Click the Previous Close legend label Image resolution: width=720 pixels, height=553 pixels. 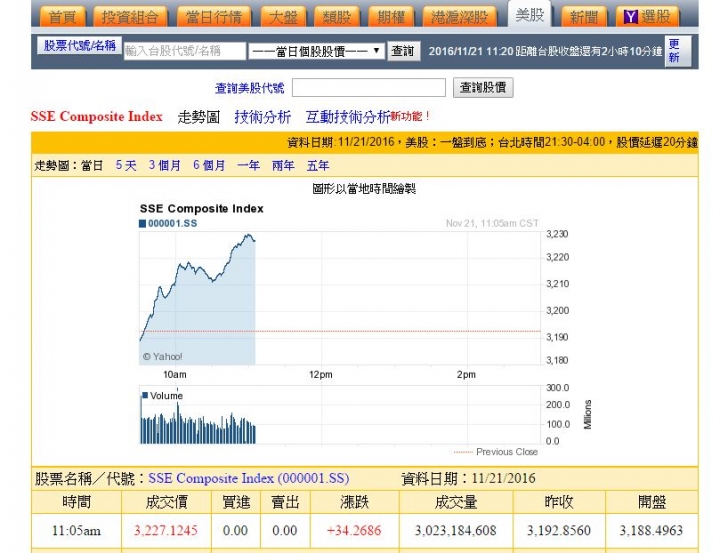(x=507, y=452)
